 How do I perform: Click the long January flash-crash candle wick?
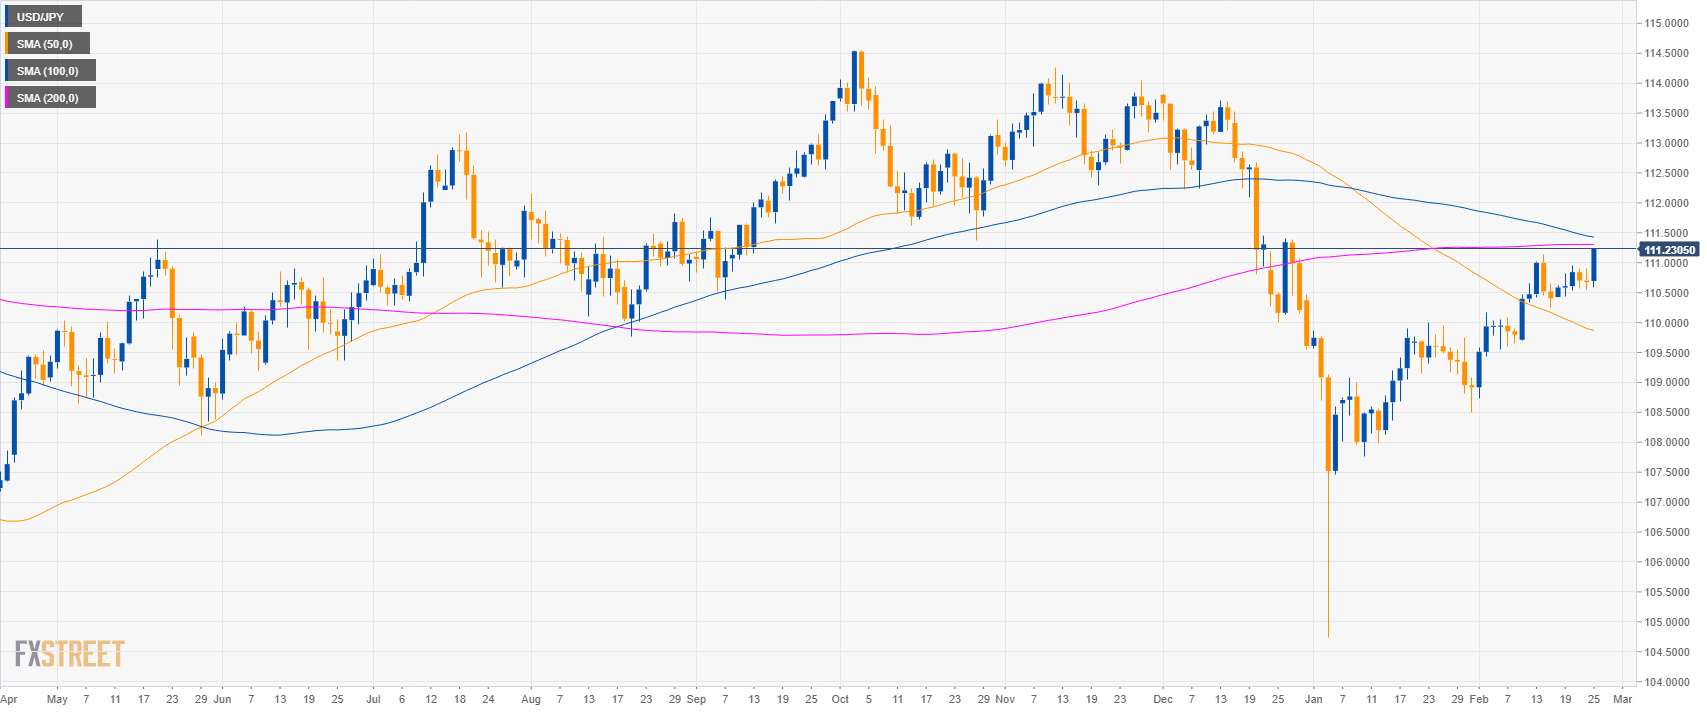click(1328, 560)
